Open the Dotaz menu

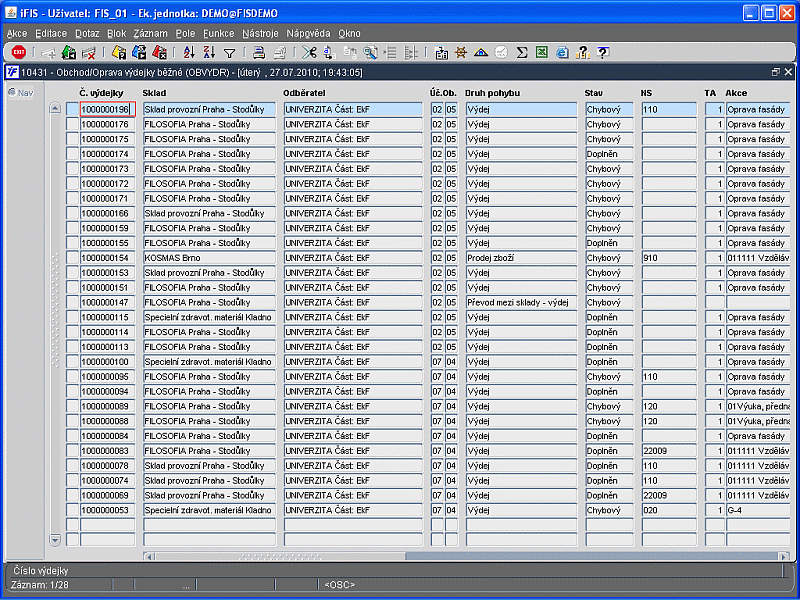coord(87,33)
